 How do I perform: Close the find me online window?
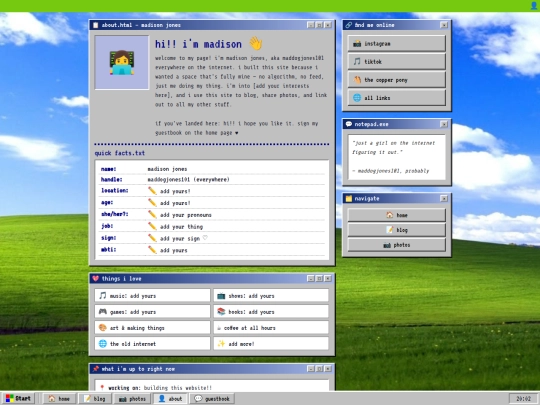tap(444, 25)
